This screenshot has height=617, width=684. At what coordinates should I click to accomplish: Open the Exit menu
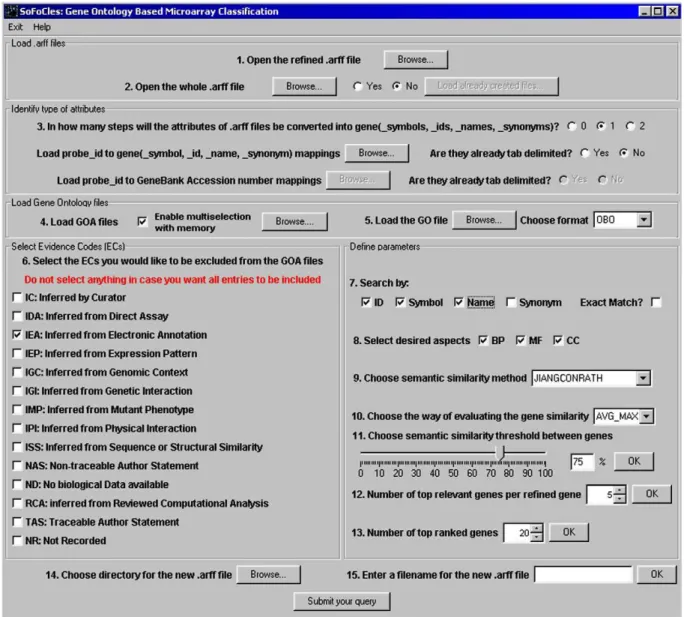point(15,27)
